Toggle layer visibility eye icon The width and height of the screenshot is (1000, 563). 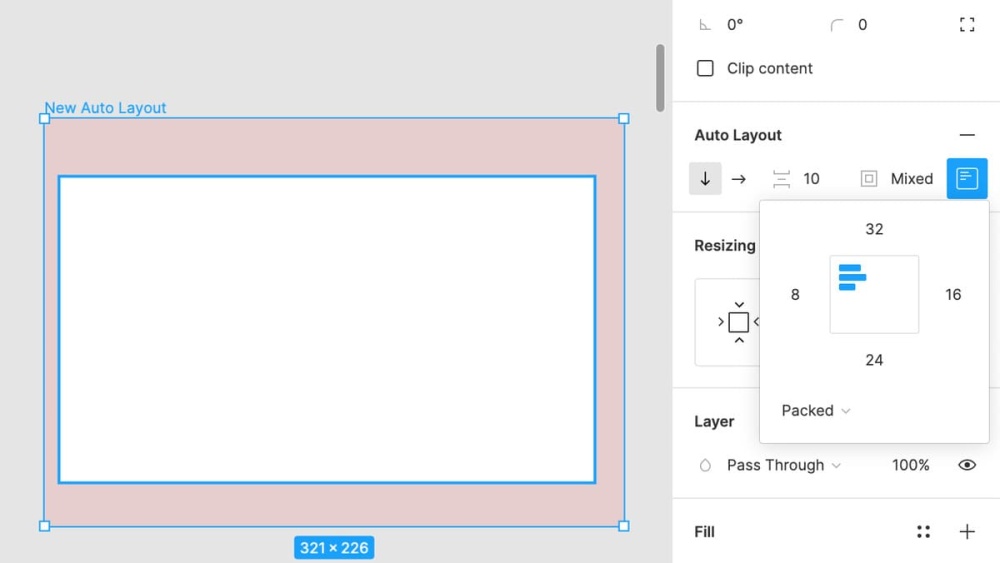(966, 465)
